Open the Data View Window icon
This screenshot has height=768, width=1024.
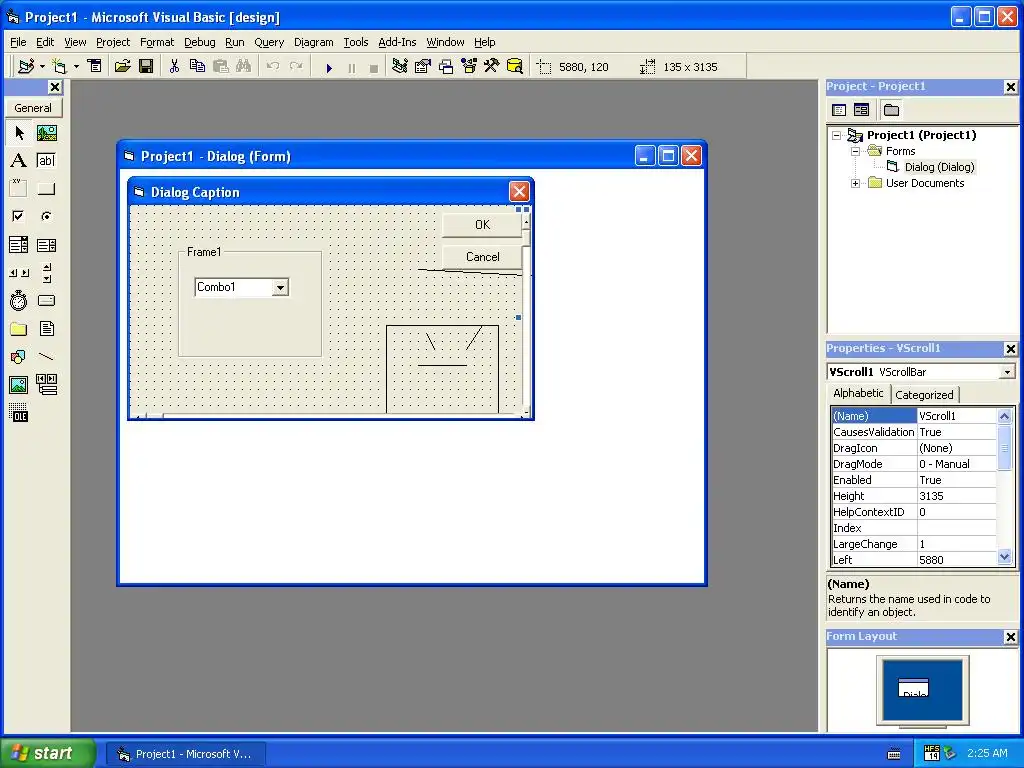pyautogui.click(x=515, y=66)
